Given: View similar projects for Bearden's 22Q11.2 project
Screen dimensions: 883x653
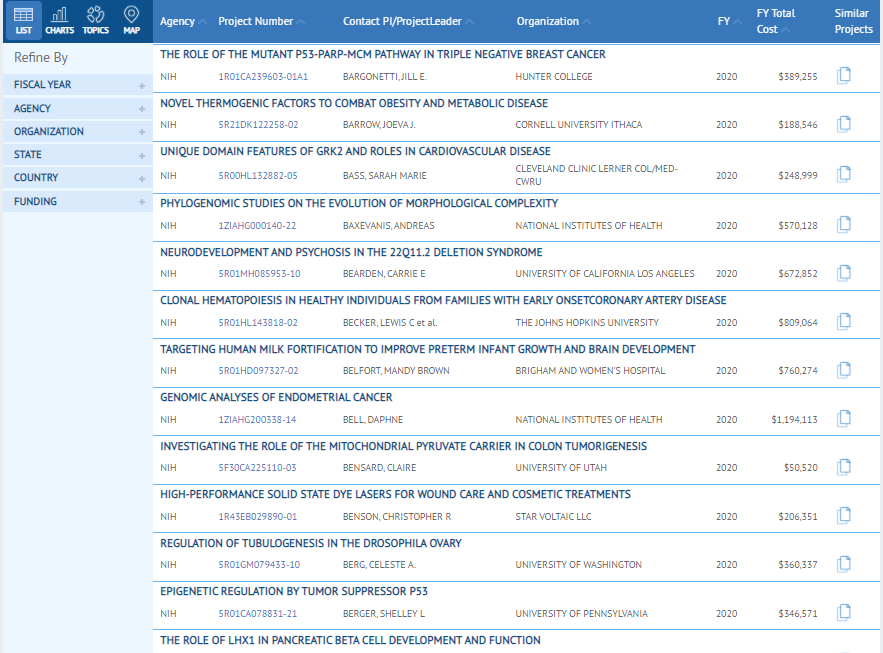Looking at the screenshot, I should click(x=844, y=273).
